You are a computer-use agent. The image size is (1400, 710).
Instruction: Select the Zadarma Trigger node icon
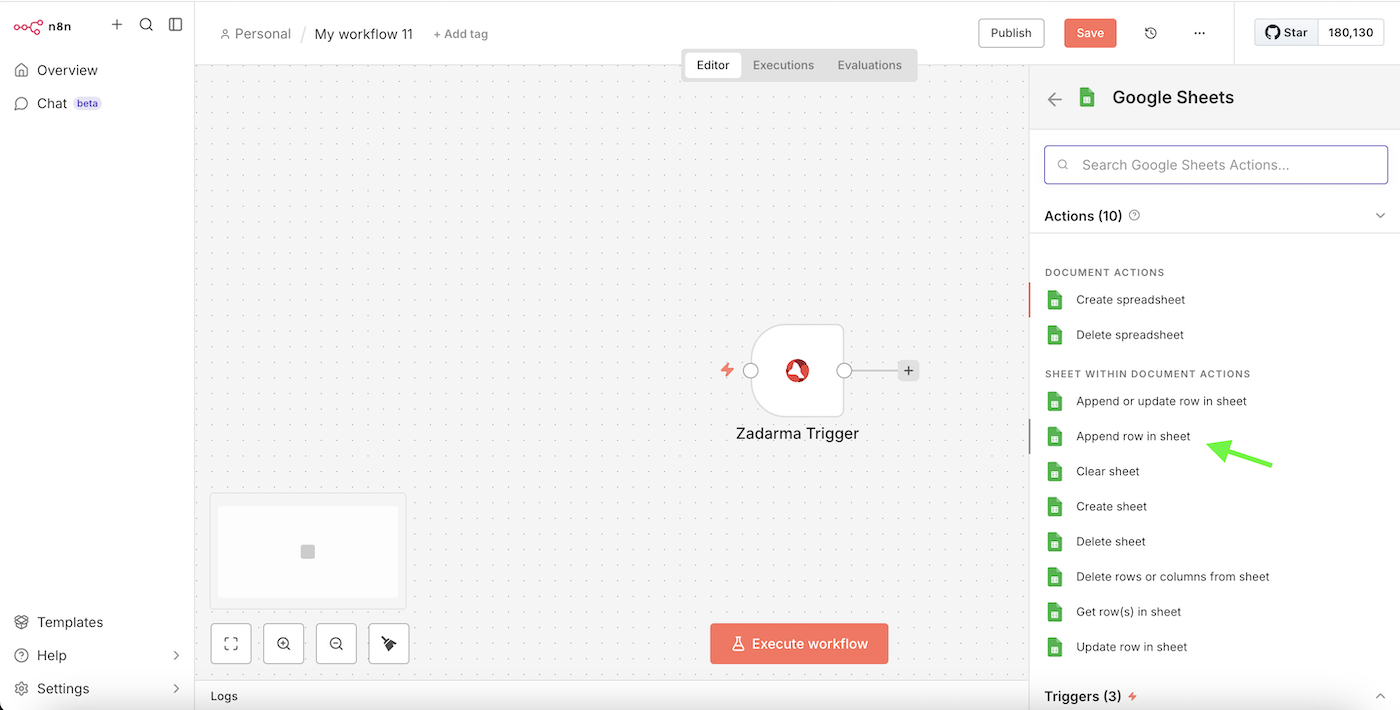(x=797, y=370)
